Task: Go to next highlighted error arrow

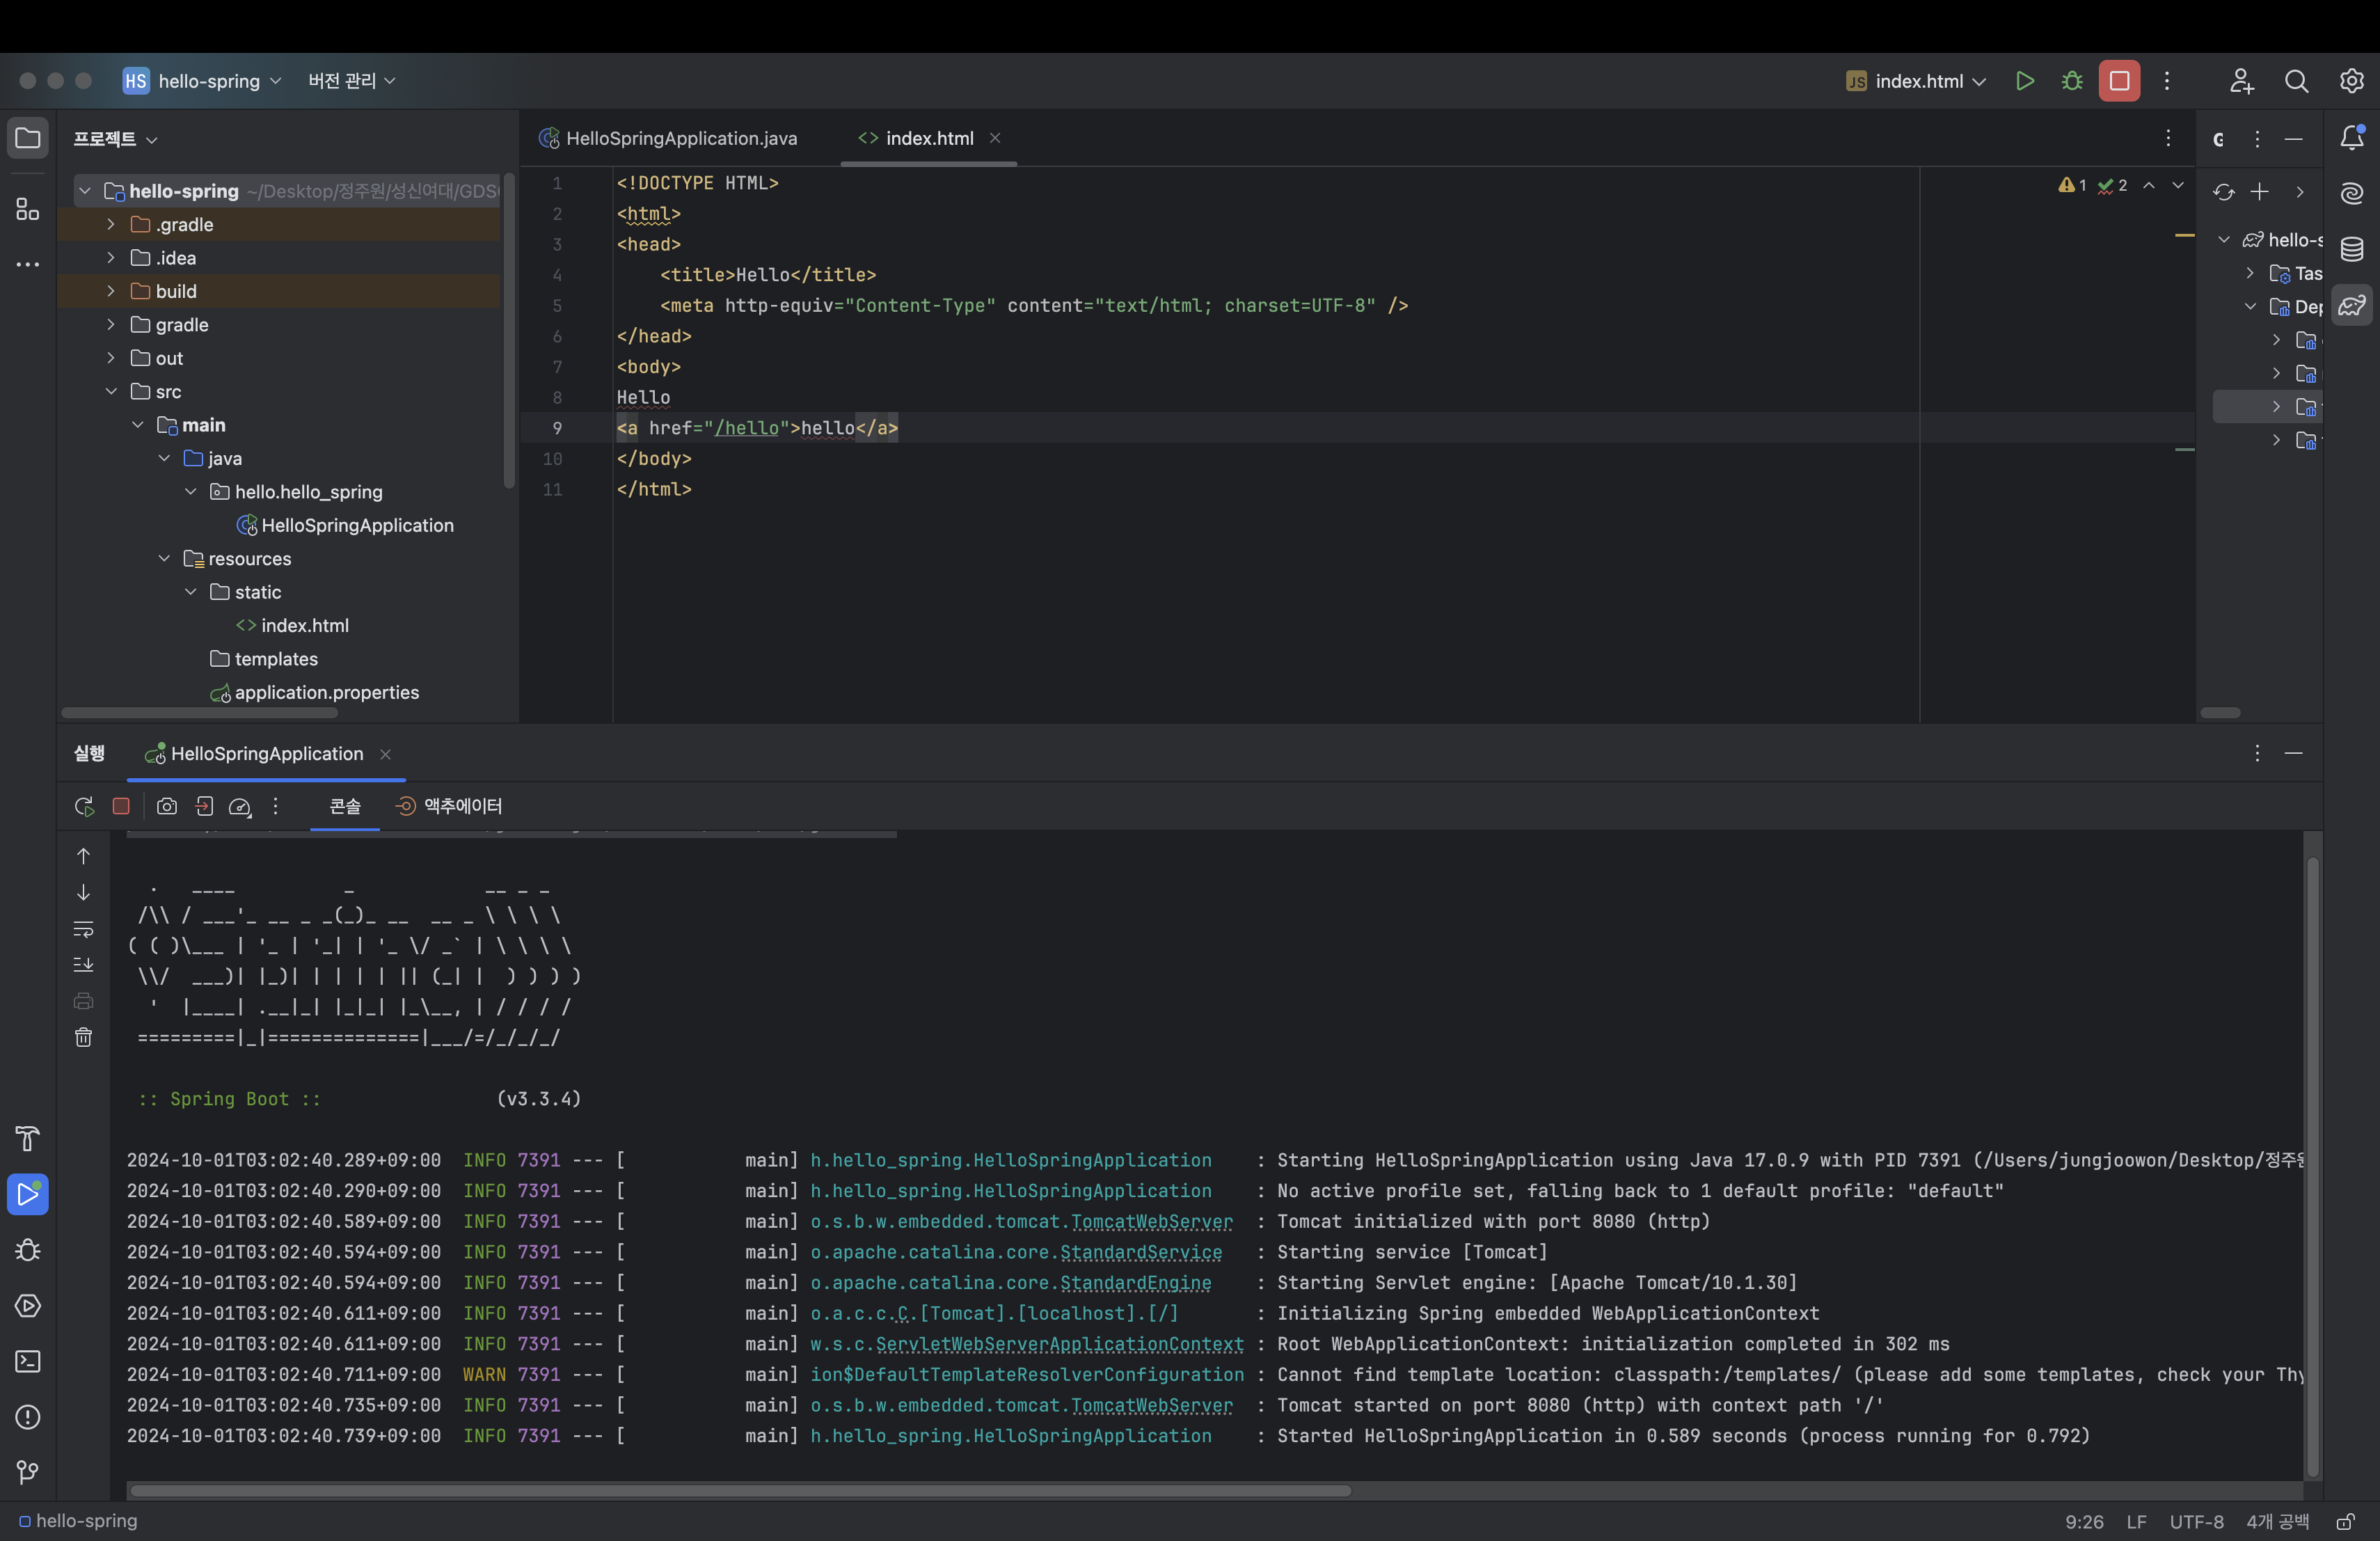Action: (x=2178, y=185)
